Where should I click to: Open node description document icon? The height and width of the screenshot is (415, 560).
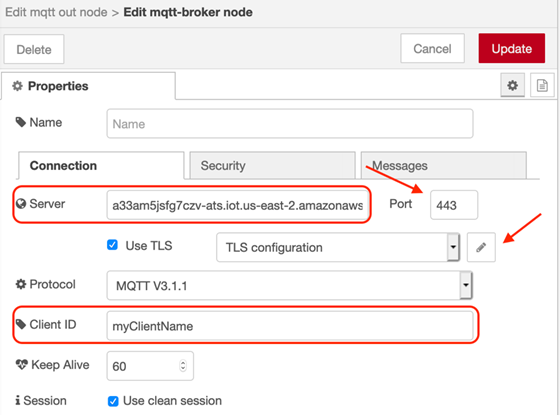[542, 85]
